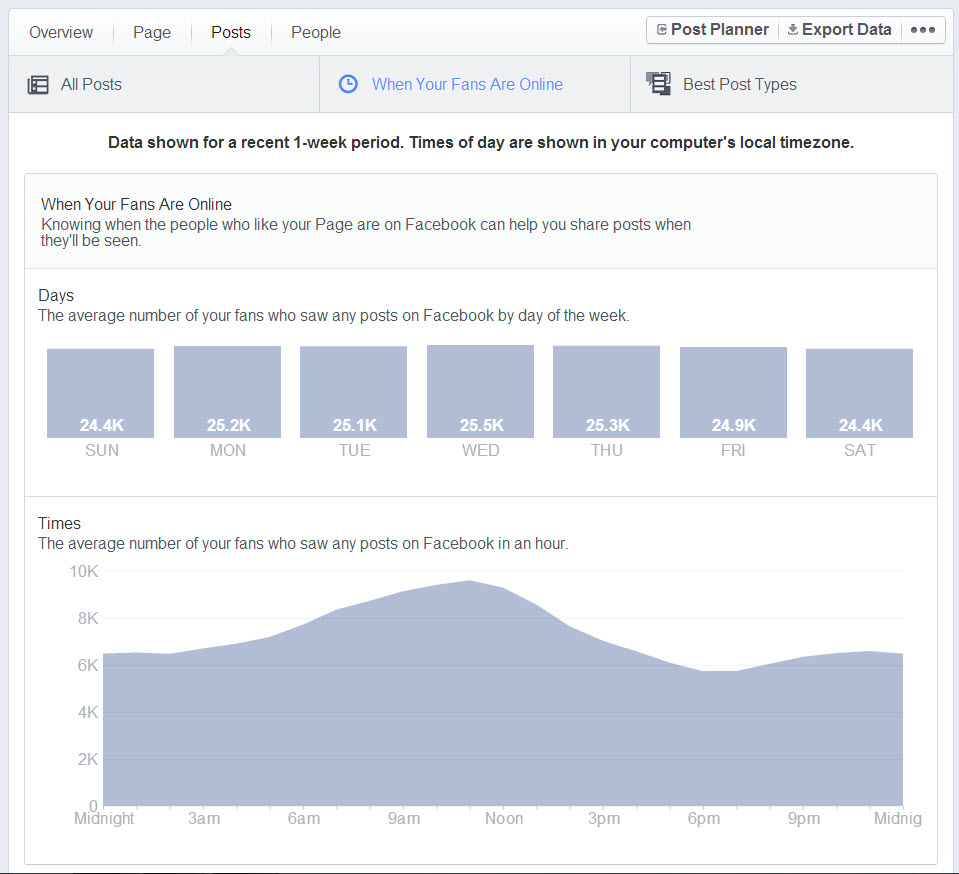This screenshot has width=959, height=874.
Task: Click the stacked-posts icon beside Best Post Types
Action: click(658, 84)
